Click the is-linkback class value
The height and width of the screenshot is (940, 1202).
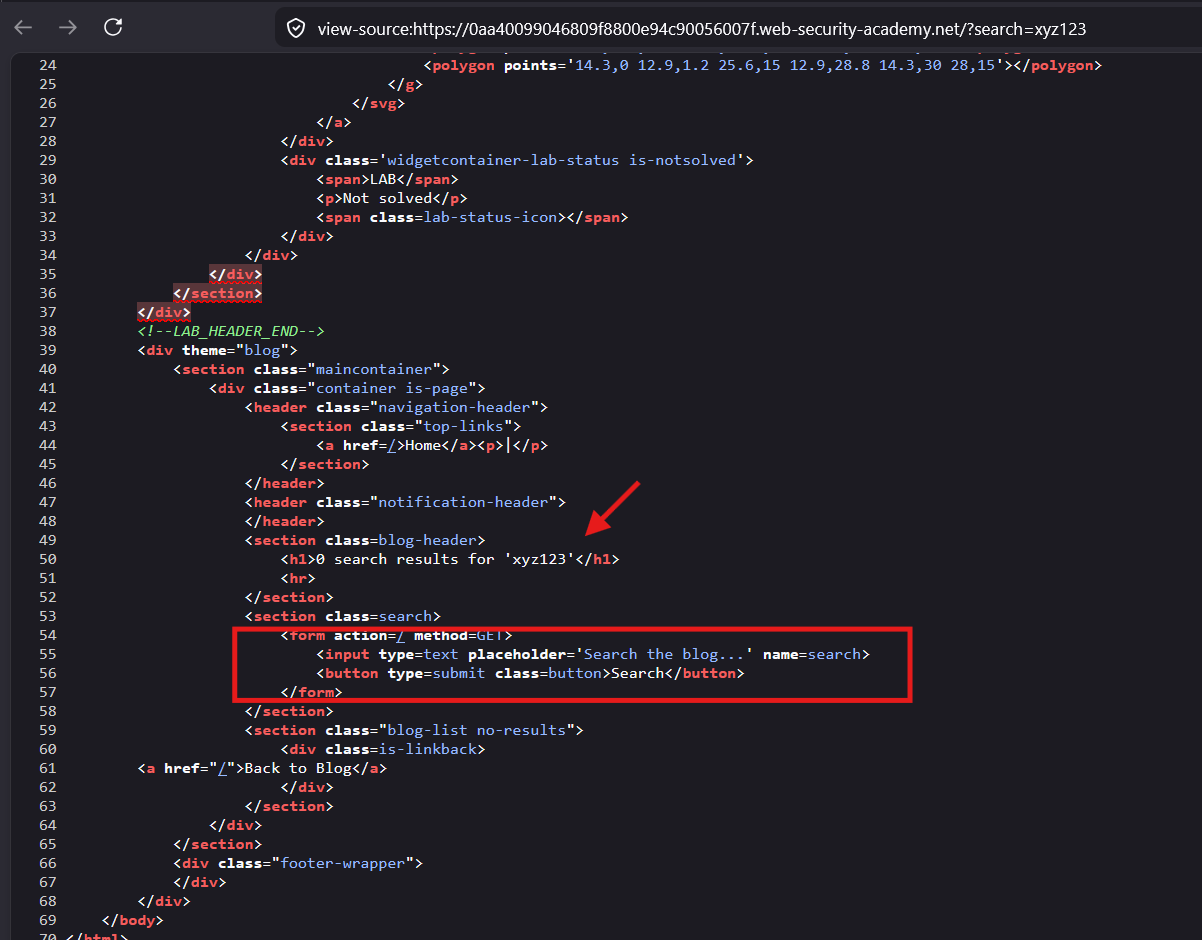coord(427,749)
